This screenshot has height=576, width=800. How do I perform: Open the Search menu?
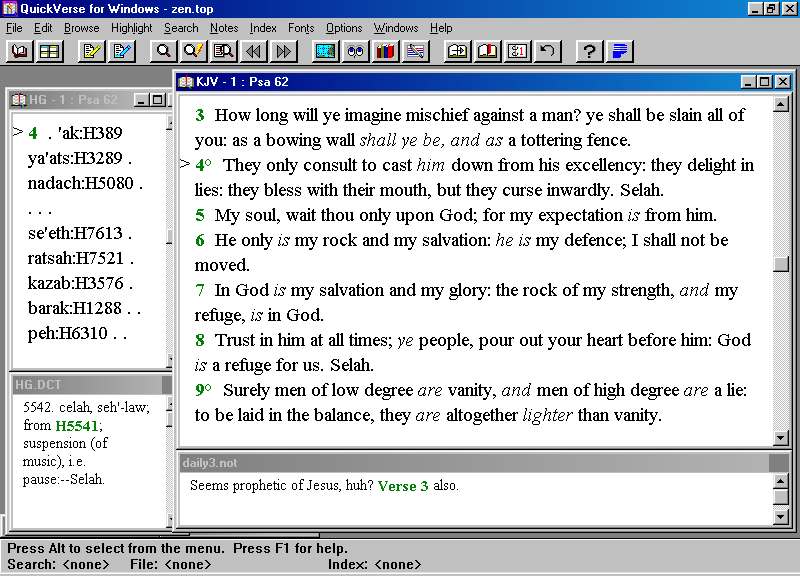181,28
